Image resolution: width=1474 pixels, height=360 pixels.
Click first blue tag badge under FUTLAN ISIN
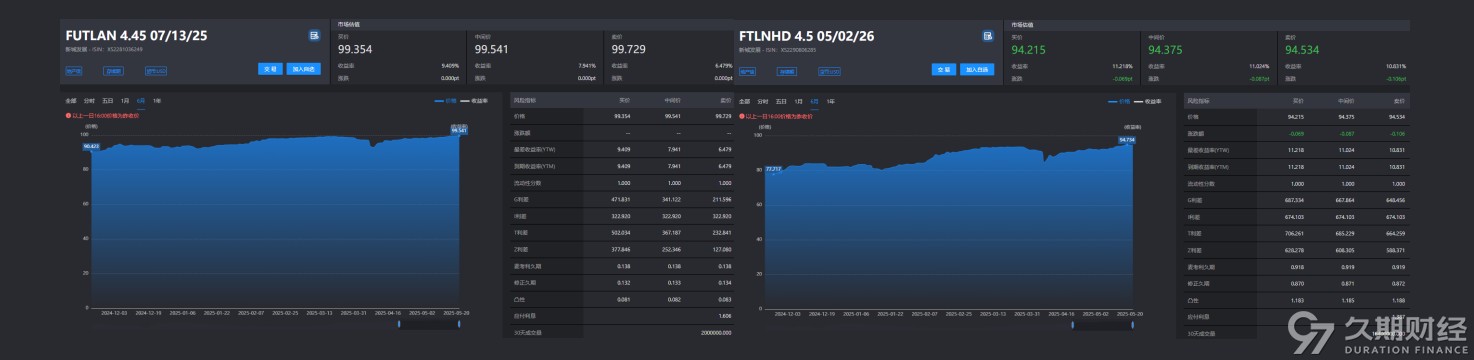(74, 71)
